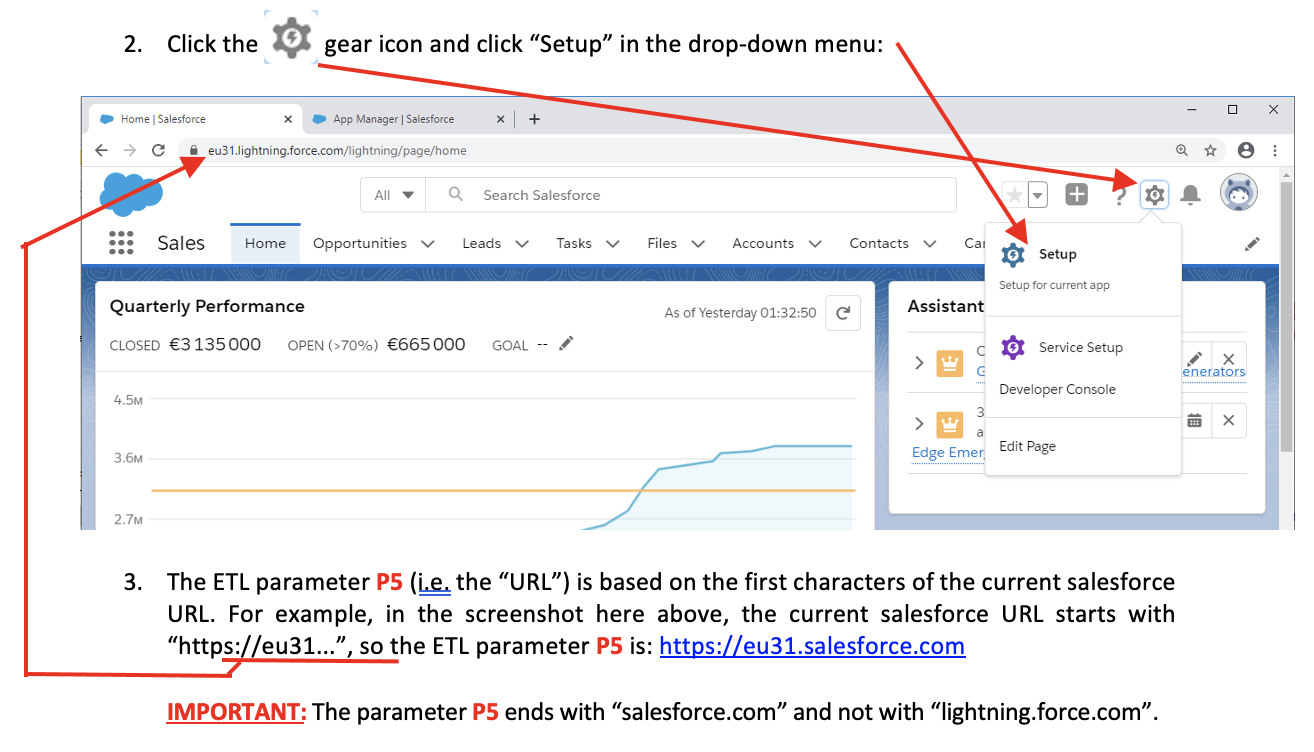Expand the first Assistant item chevron
This screenshot has height=752, width=1314.
point(919,363)
